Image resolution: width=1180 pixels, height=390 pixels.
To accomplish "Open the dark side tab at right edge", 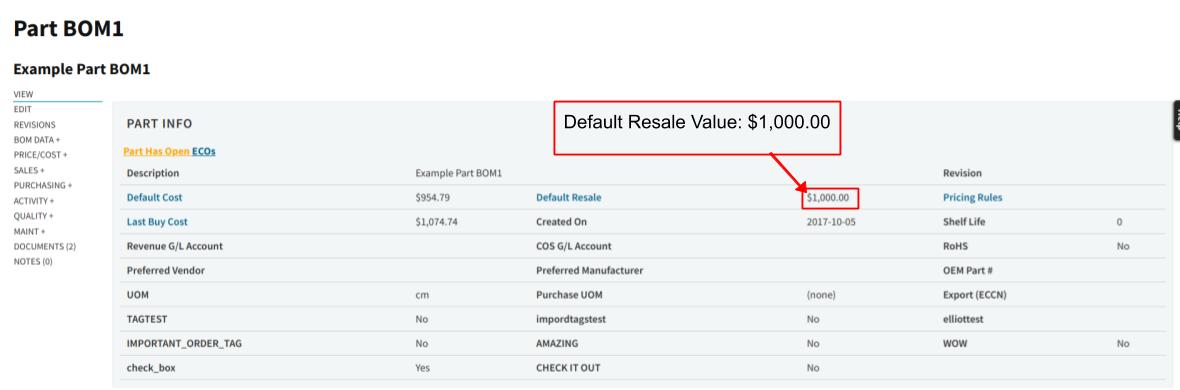I will [1176, 120].
